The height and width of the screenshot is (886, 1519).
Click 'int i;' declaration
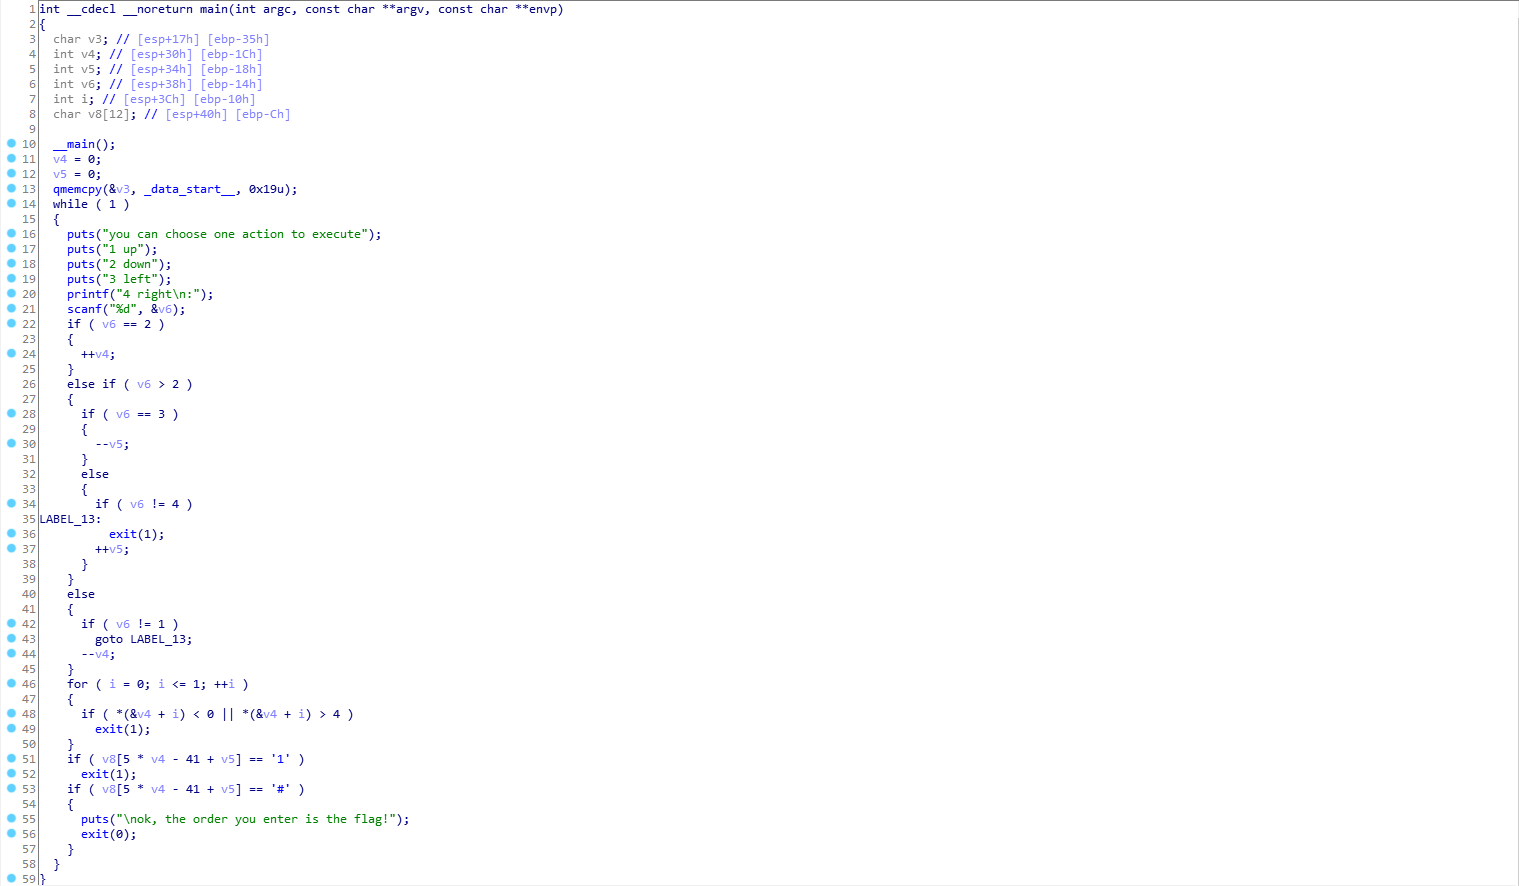point(74,99)
